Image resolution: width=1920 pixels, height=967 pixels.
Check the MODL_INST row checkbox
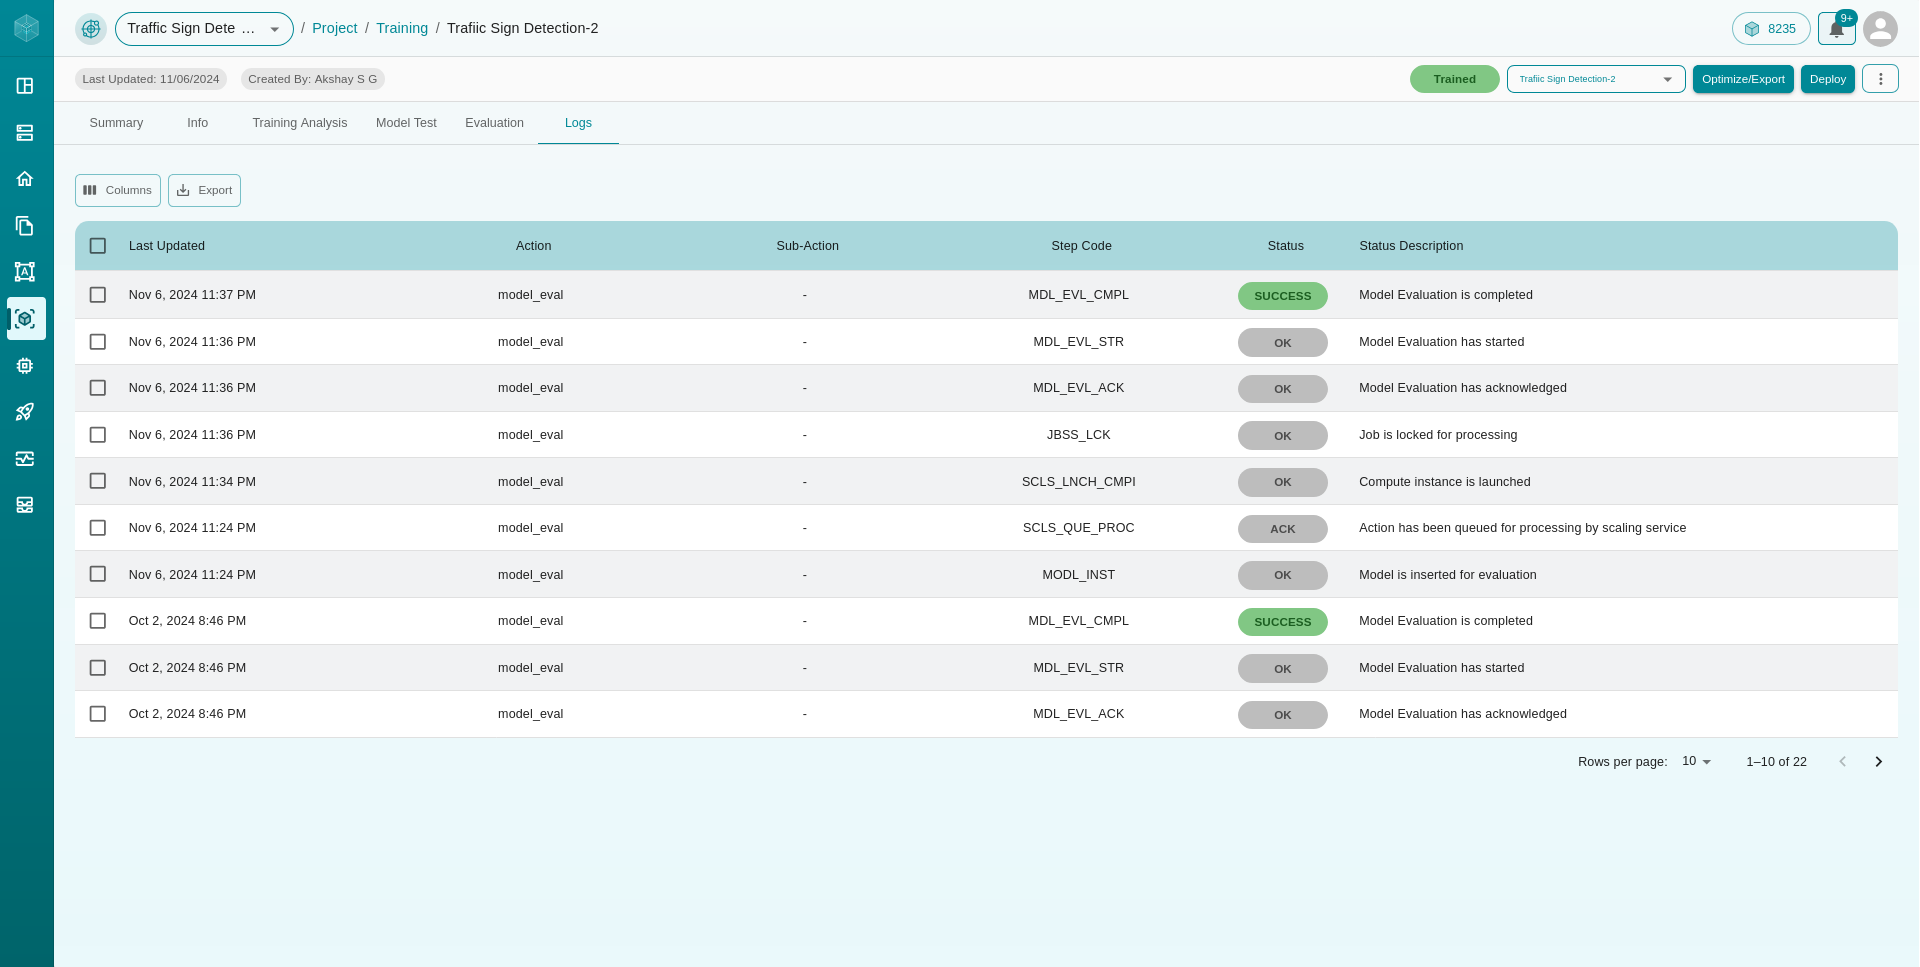tap(98, 574)
